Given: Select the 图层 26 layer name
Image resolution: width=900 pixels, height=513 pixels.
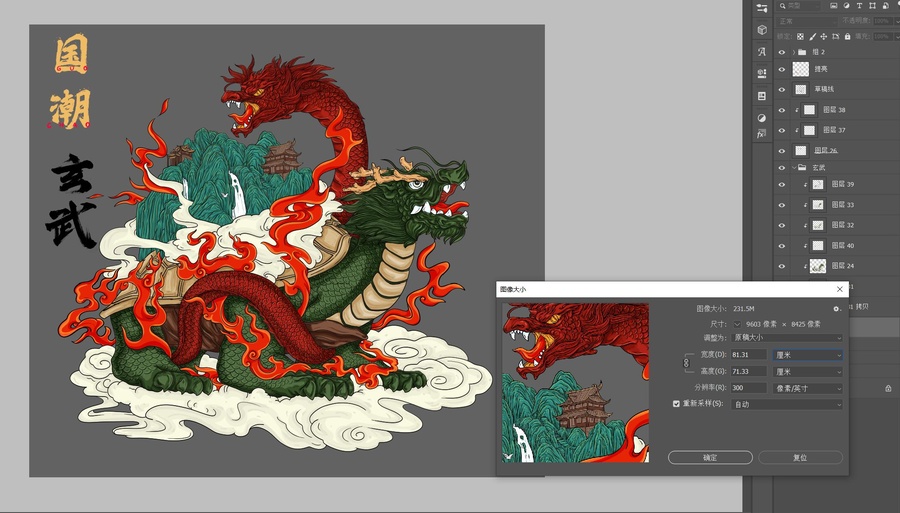Looking at the screenshot, I should point(826,151).
